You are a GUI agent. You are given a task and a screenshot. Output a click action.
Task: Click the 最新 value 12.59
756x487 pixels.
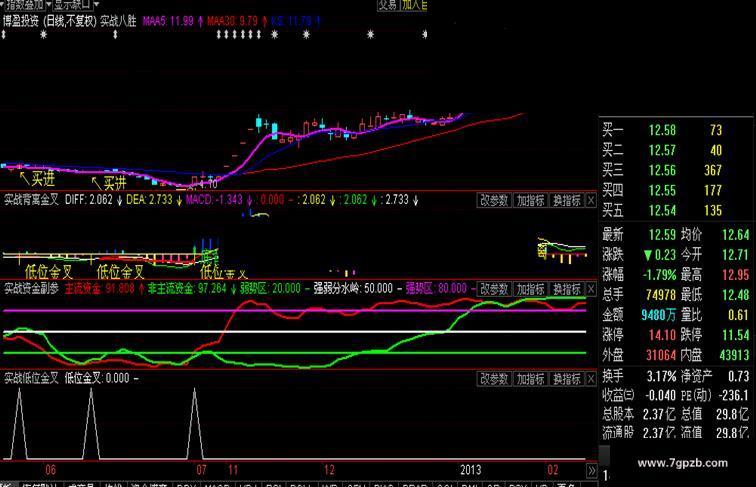(x=662, y=235)
